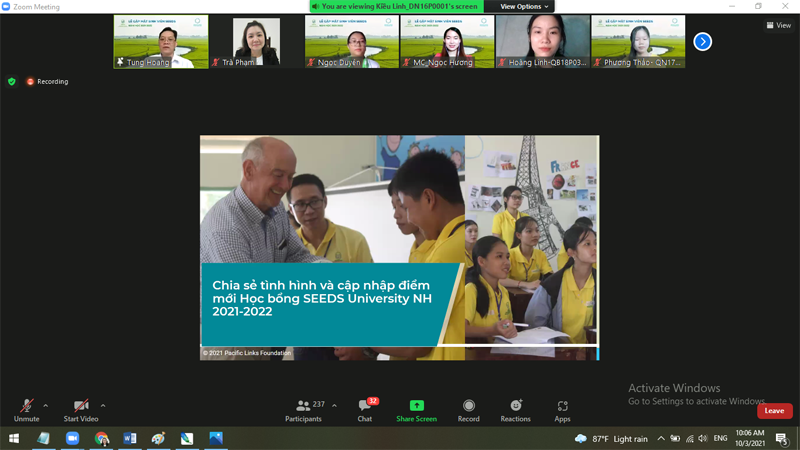Show next participants with blue arrow
800x450 pixels.
coord(703,41)
